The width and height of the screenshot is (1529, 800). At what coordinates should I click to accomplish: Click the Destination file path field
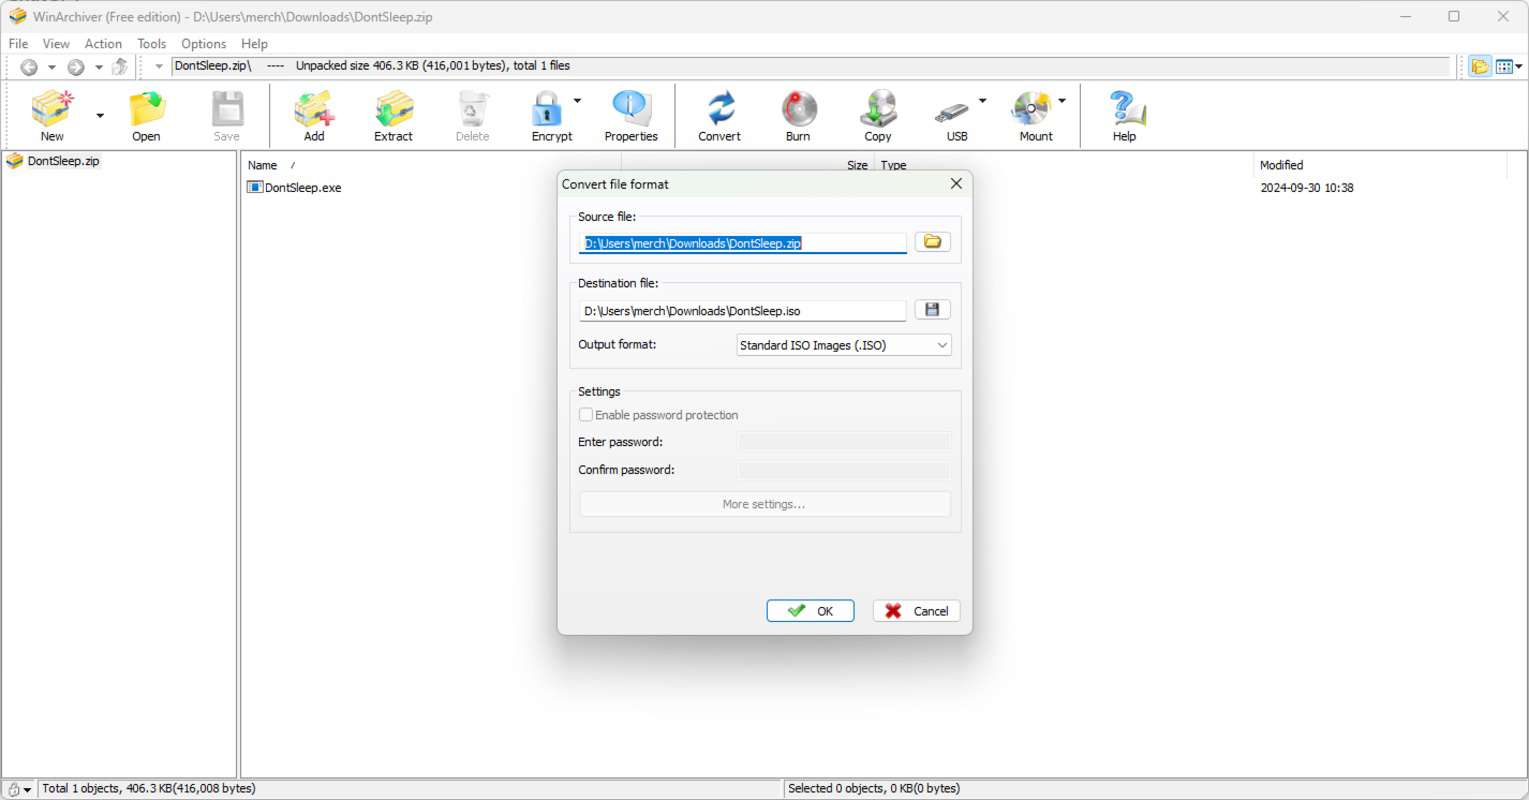coord(742,311)
